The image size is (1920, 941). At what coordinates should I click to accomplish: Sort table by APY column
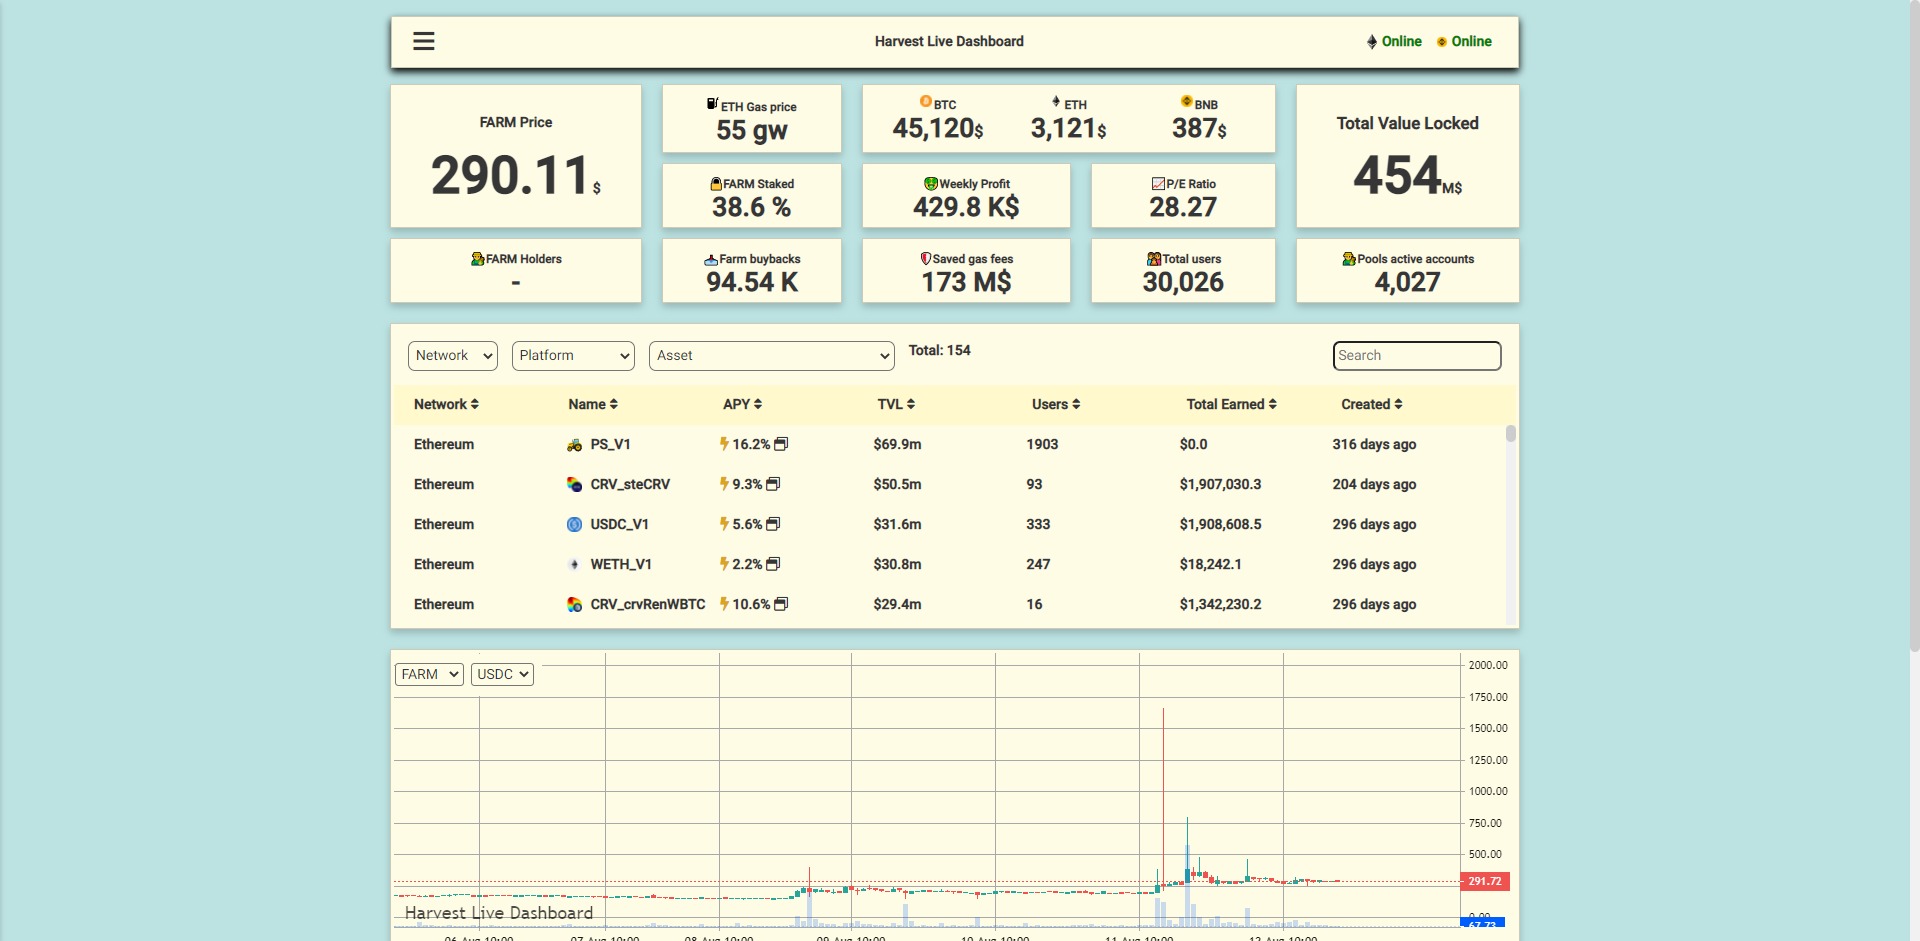pos(742,404)
